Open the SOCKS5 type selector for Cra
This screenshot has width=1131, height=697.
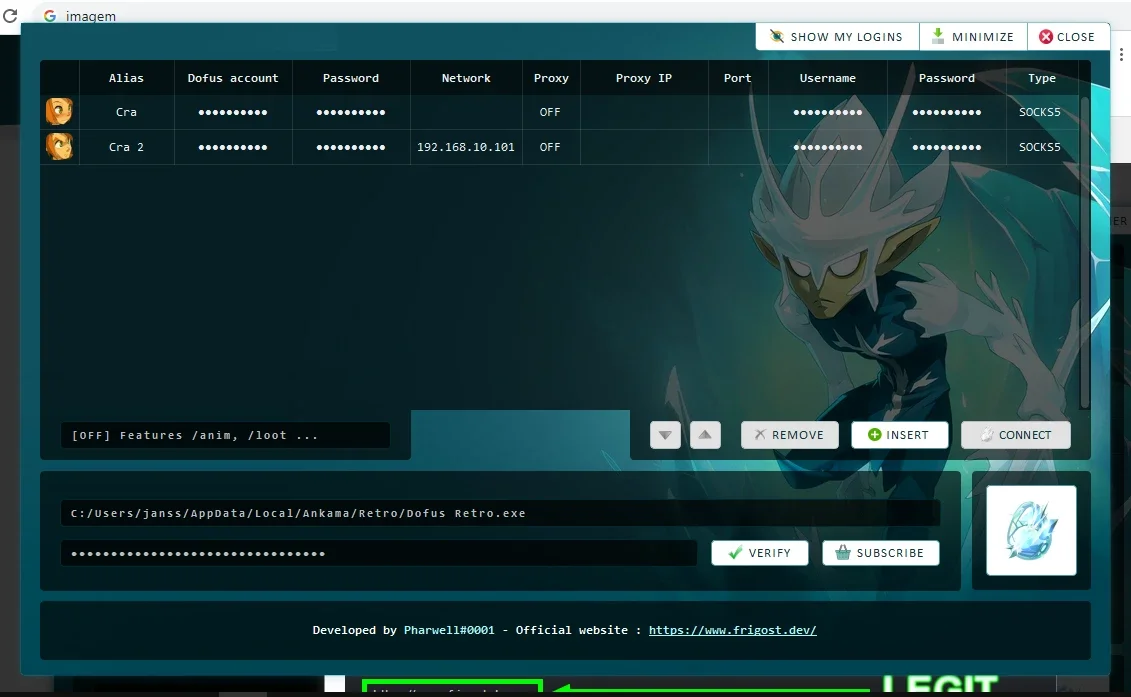click(1039, 112)
